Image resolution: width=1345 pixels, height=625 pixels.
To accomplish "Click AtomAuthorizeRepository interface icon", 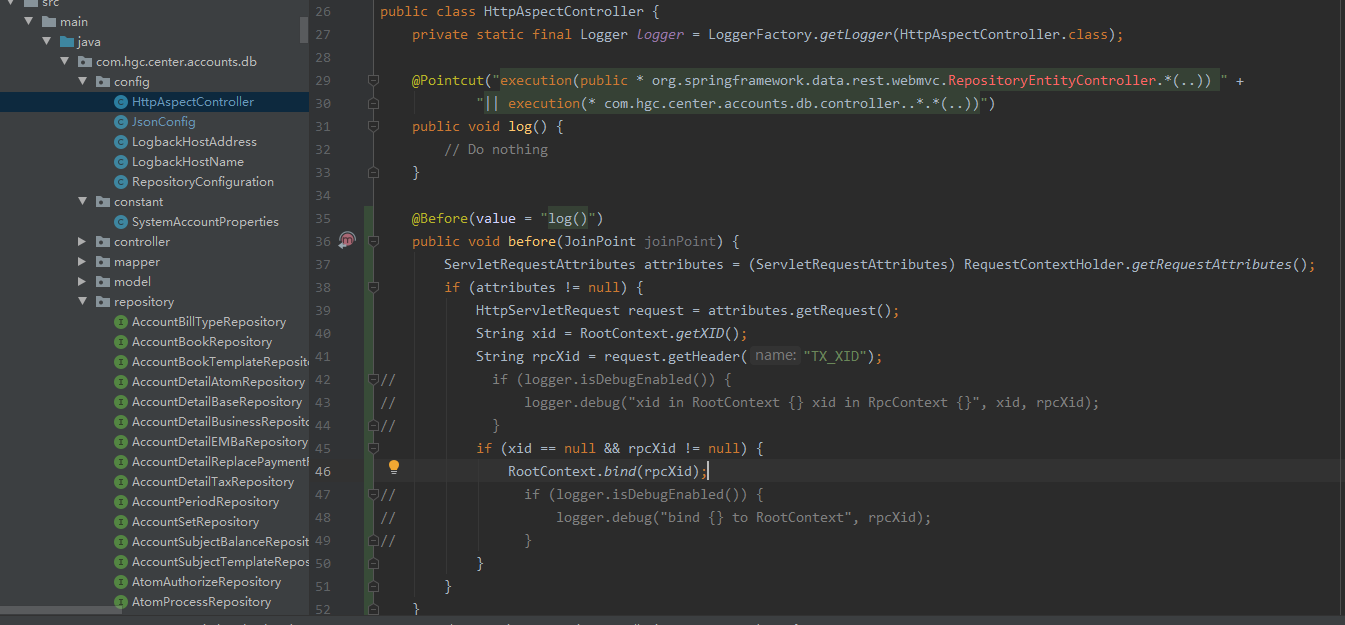I will 121,582.
